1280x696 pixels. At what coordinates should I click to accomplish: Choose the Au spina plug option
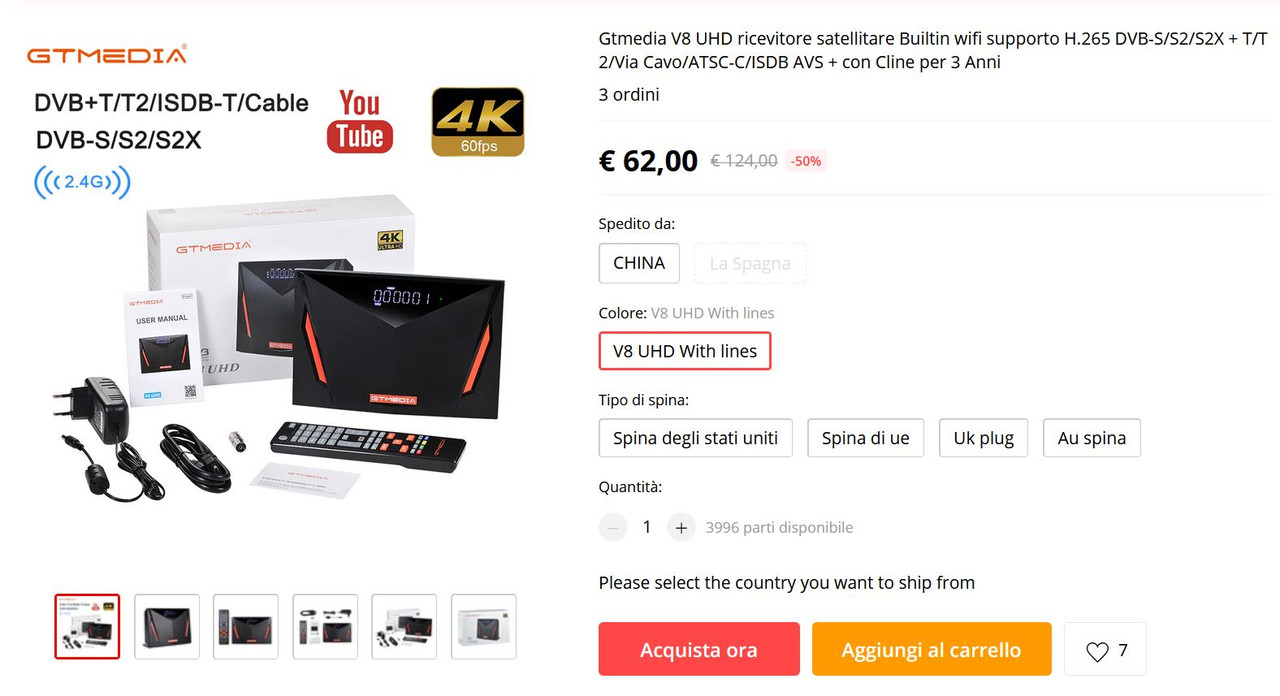tap(1092, 438)
